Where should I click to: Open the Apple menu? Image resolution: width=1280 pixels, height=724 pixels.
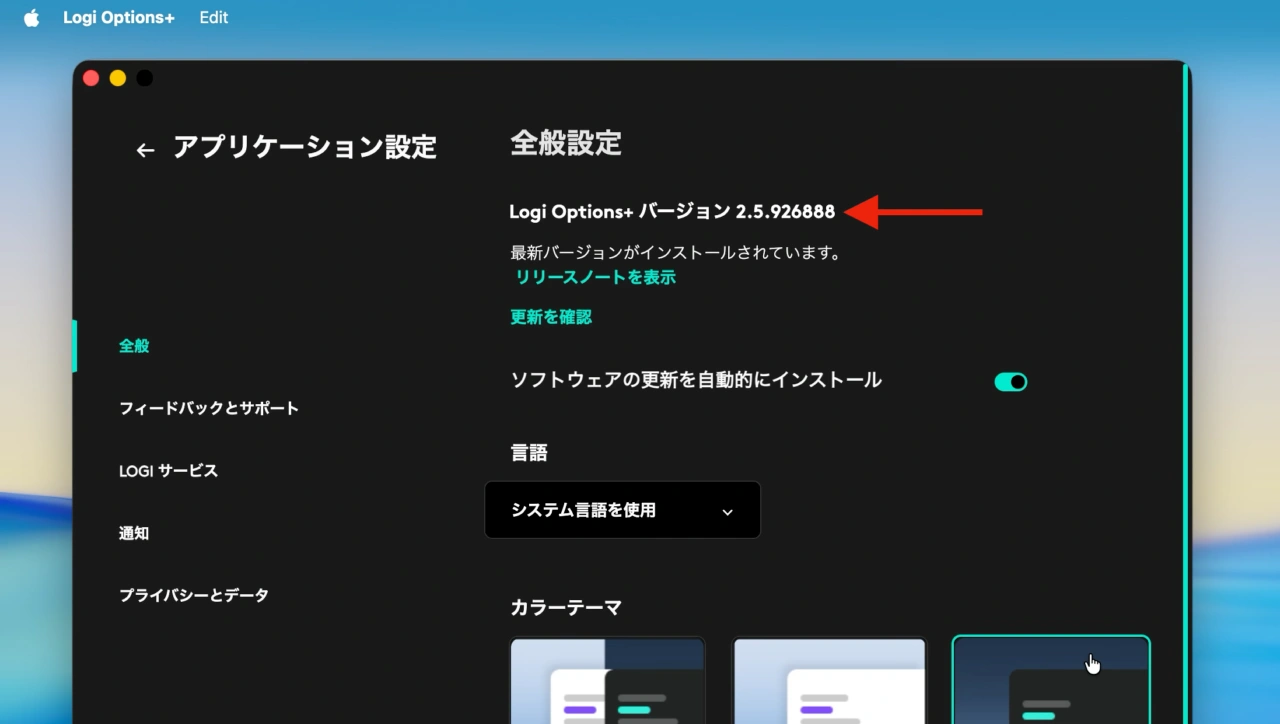32,18
